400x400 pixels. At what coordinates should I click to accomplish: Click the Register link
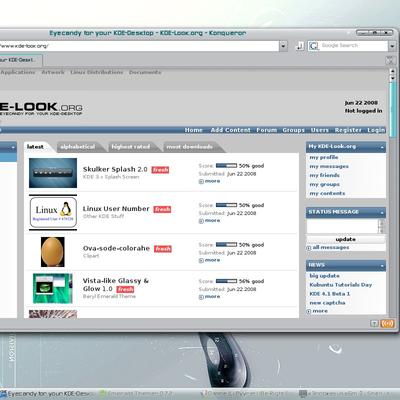coord(348,130)
